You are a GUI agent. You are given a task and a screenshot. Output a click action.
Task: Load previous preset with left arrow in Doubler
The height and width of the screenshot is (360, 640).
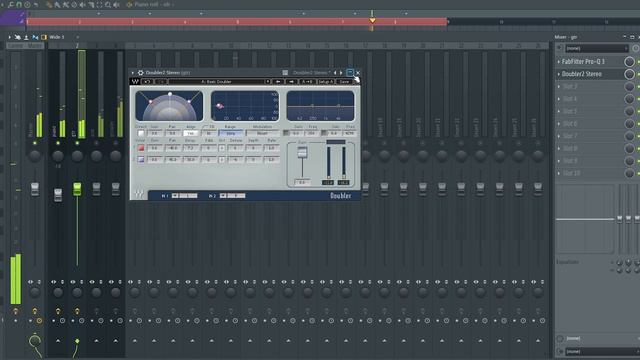(278, 82)
